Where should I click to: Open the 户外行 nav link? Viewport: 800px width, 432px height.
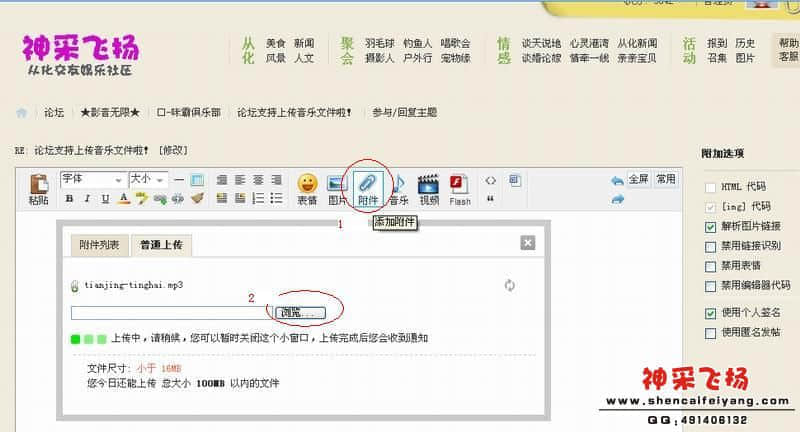[x=417, y=58]
